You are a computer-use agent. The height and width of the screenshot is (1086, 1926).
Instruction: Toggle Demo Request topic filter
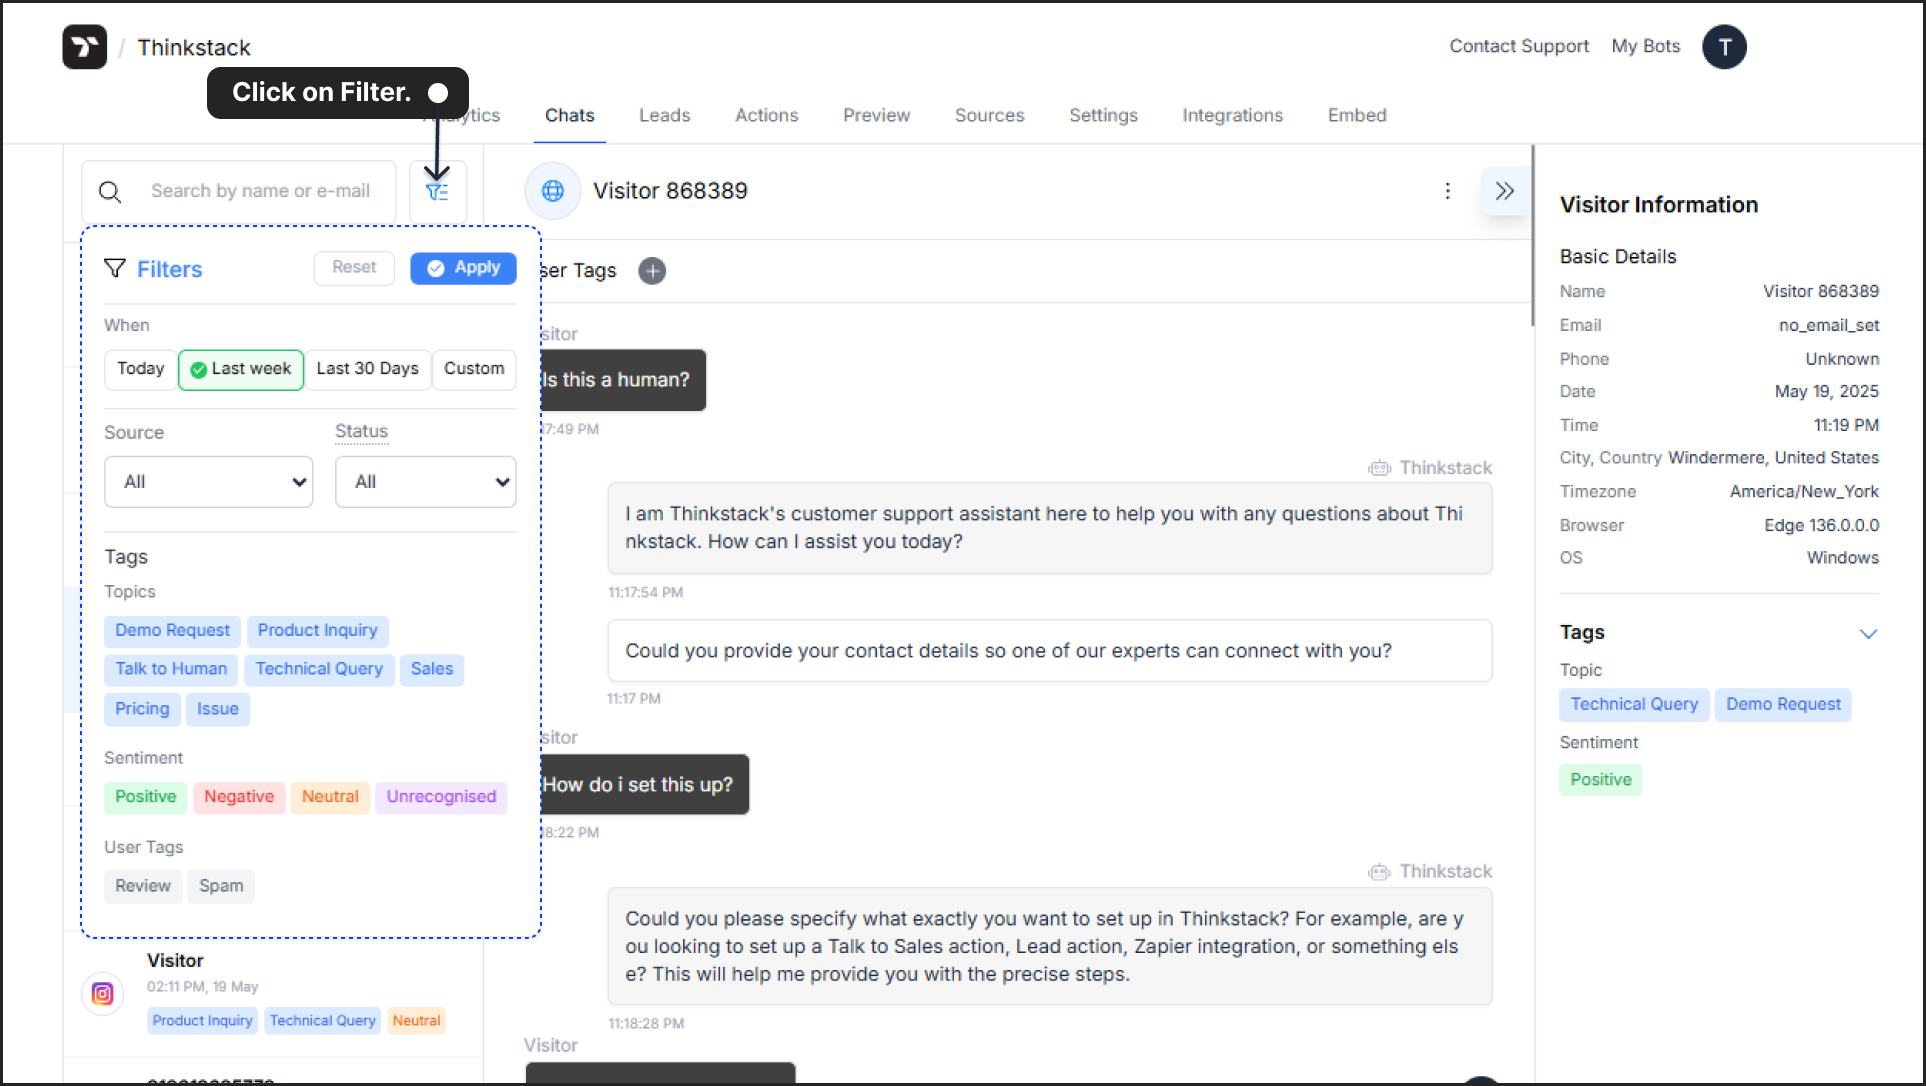tap(172, 631)
